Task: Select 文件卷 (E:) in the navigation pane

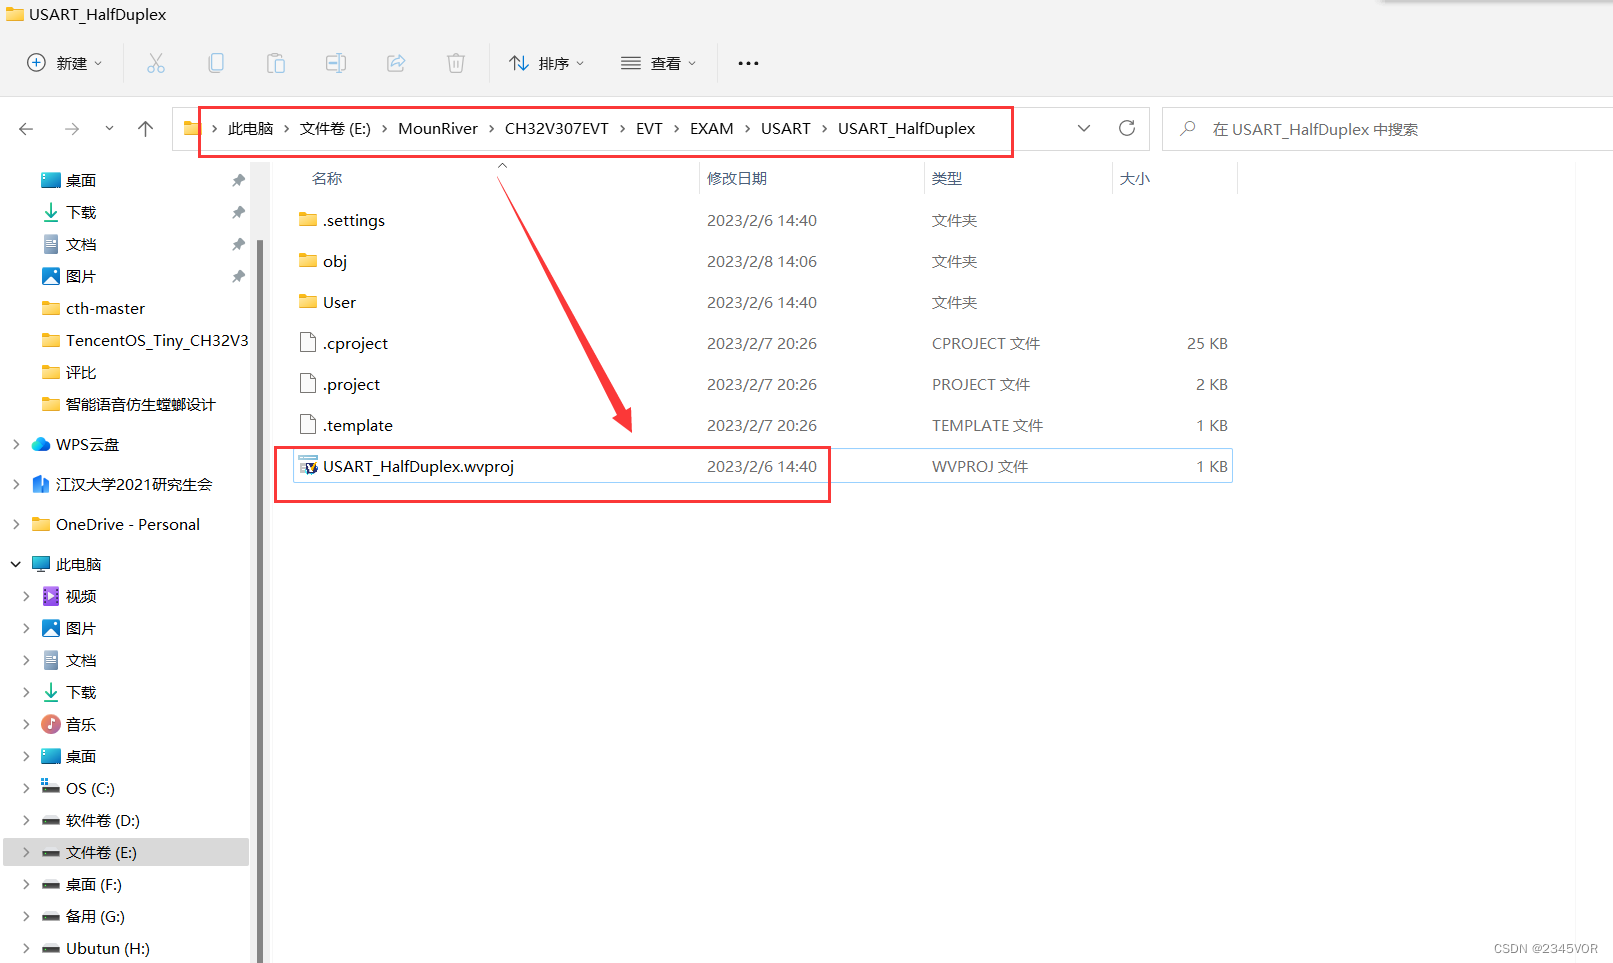Action: tap(126, 852)
